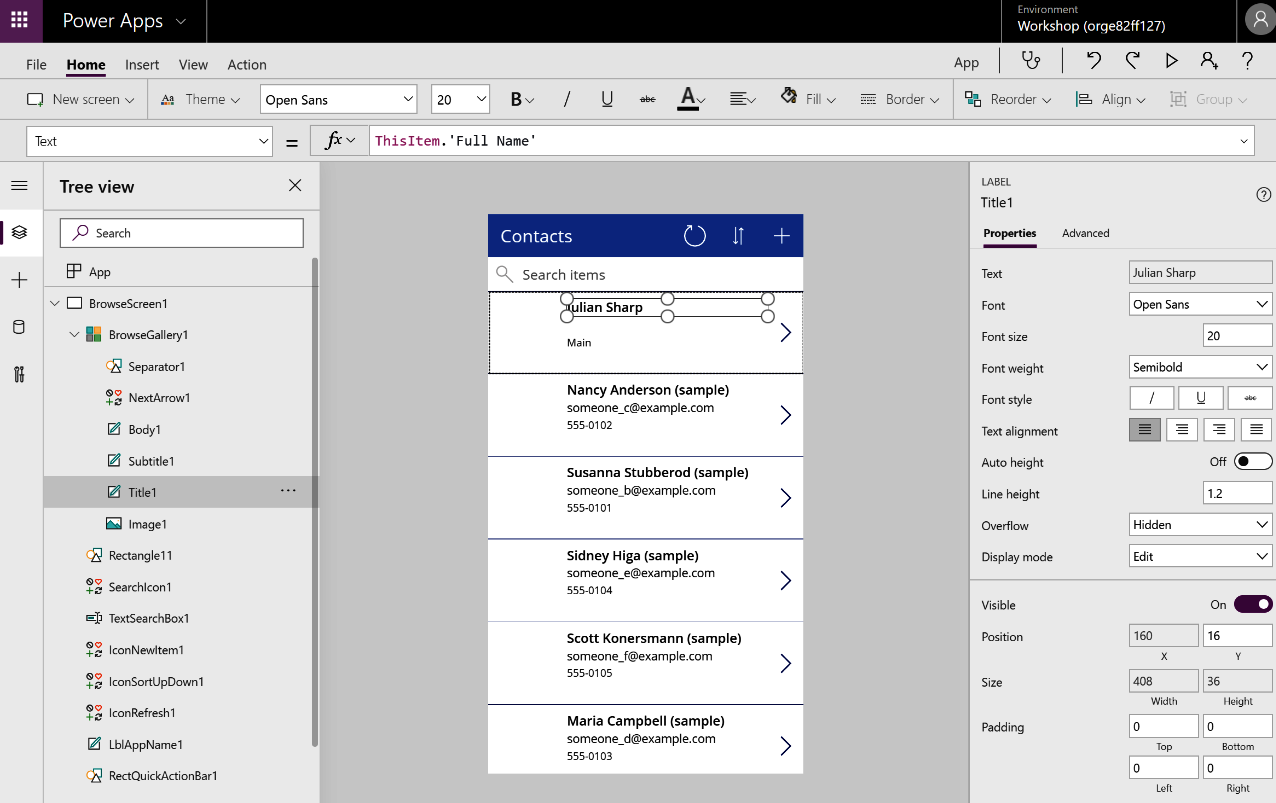Switch to the Advanced properties tab
This screenshot has width=1276, height=803.
point(1086,233)
